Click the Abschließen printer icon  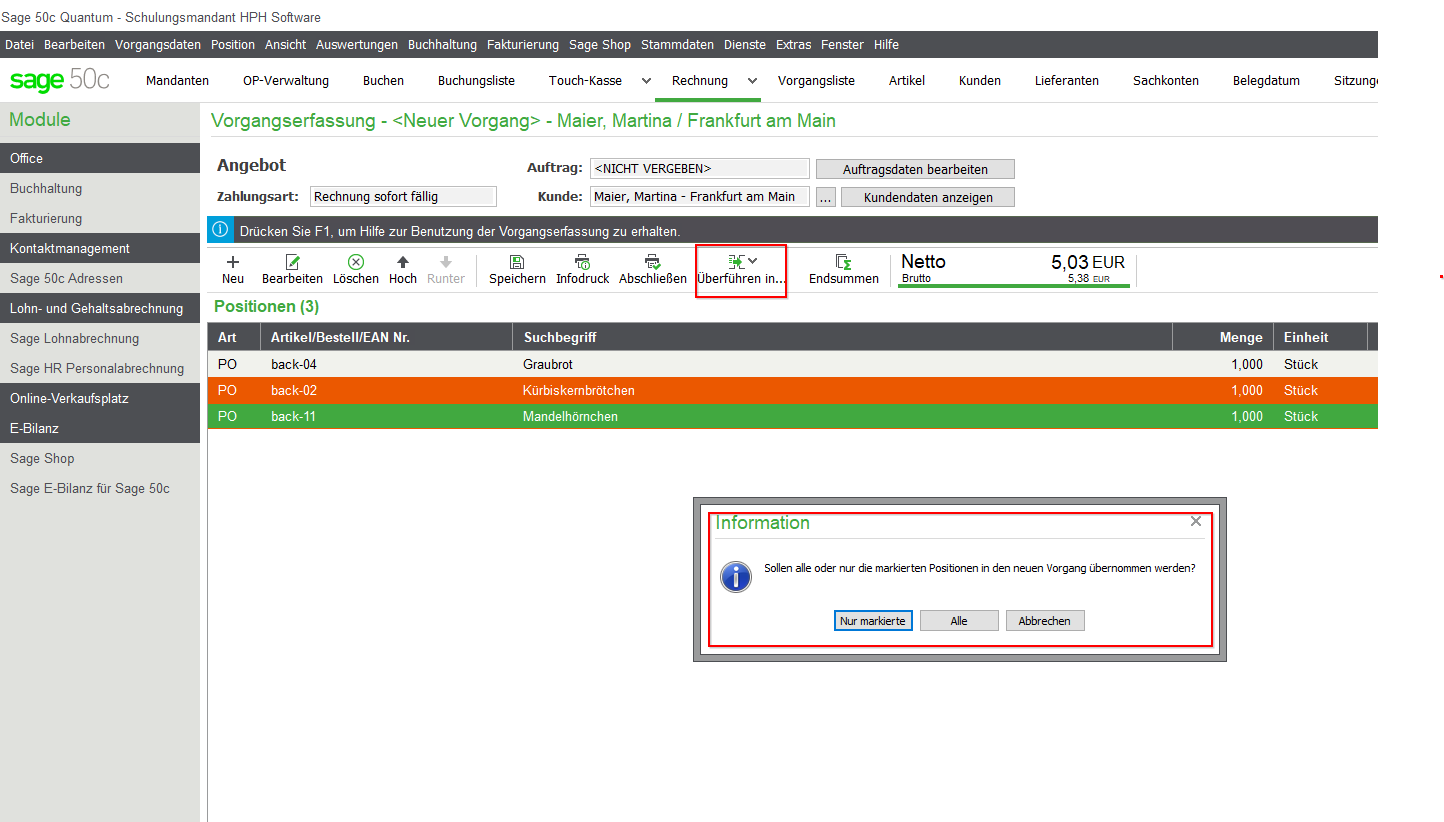652,262
